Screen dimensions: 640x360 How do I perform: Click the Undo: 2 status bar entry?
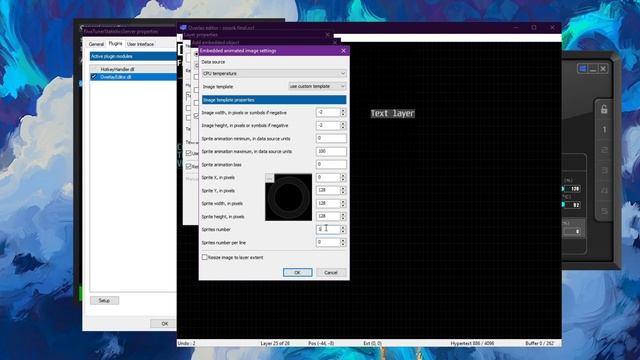[187, 344]
